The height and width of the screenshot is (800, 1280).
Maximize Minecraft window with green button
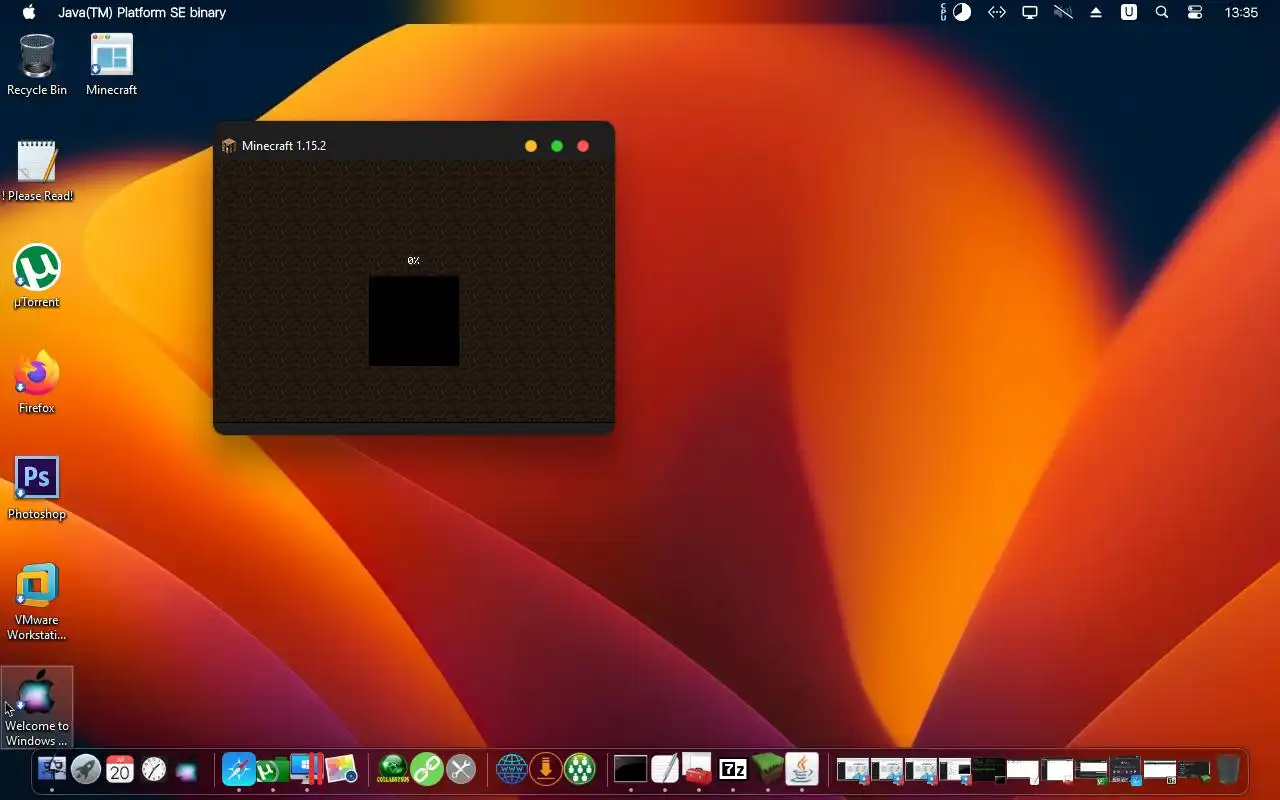click(557, 146)
